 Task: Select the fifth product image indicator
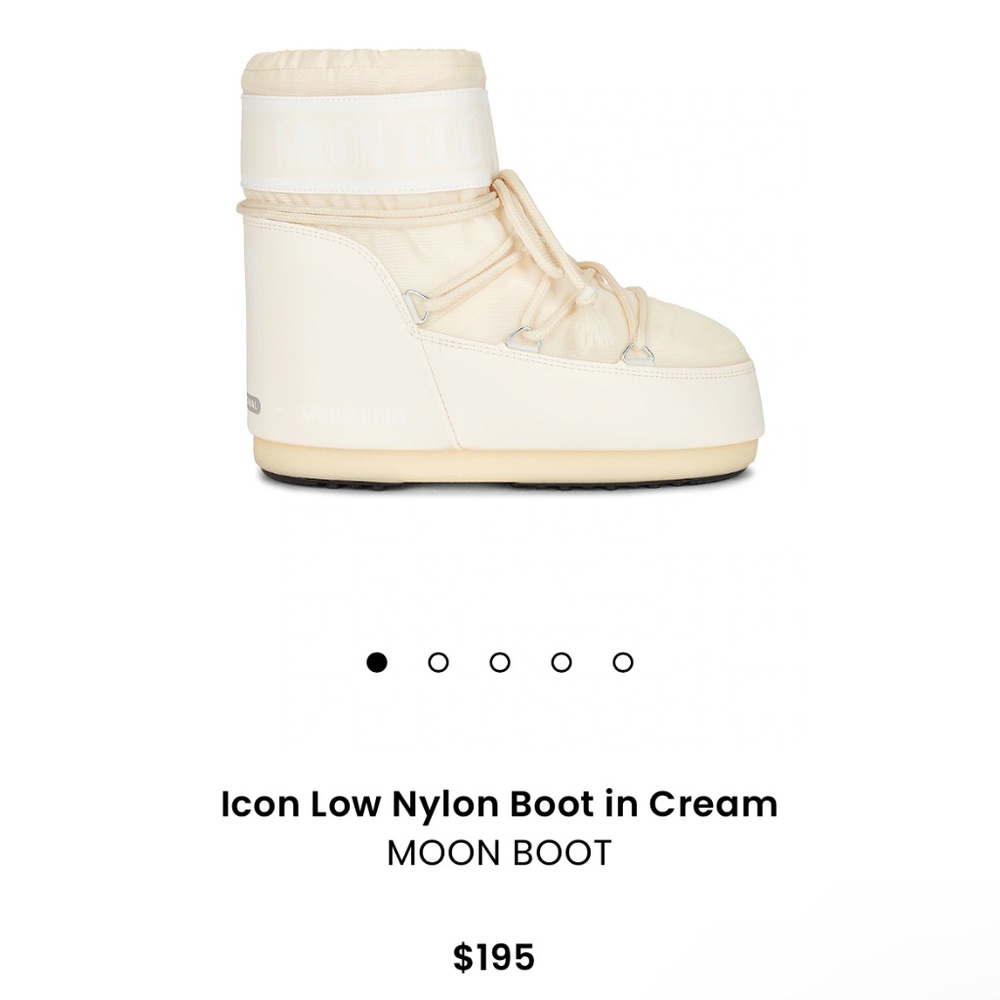(x=624, y=660)
